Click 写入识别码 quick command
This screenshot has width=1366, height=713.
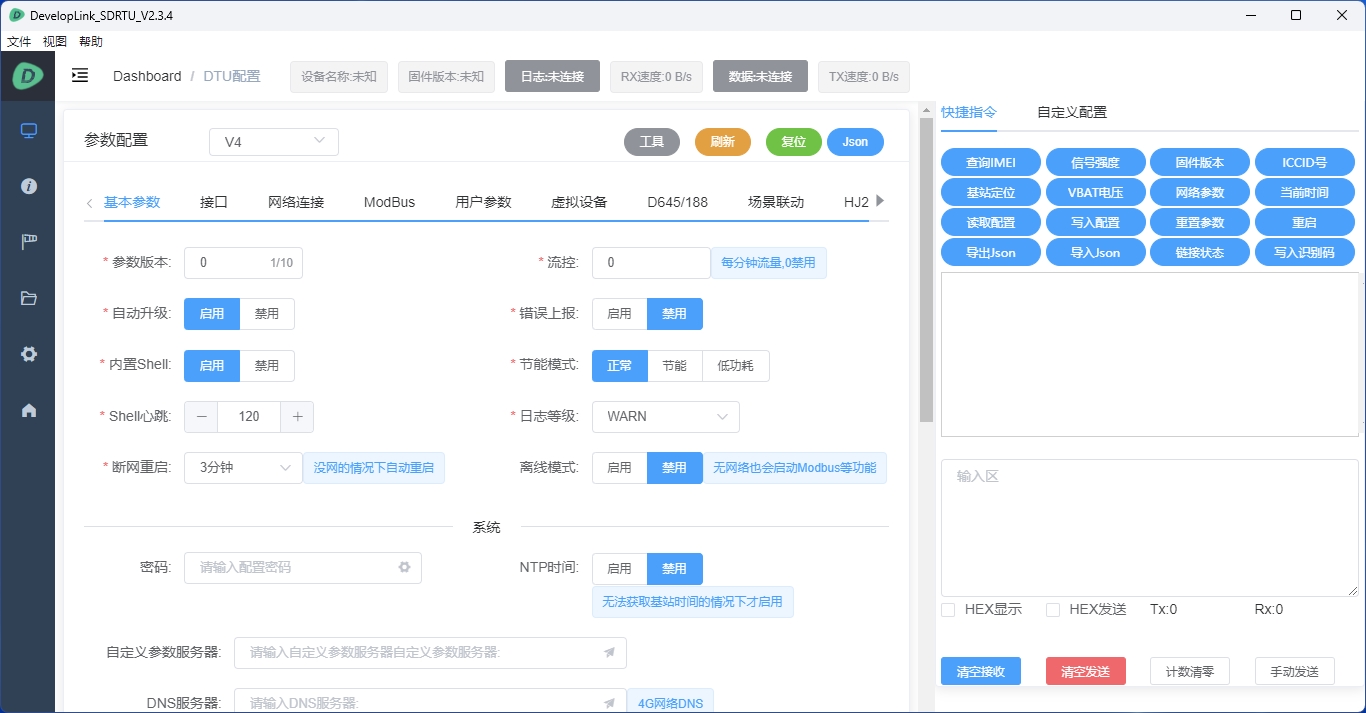(x=1304, y=252)
